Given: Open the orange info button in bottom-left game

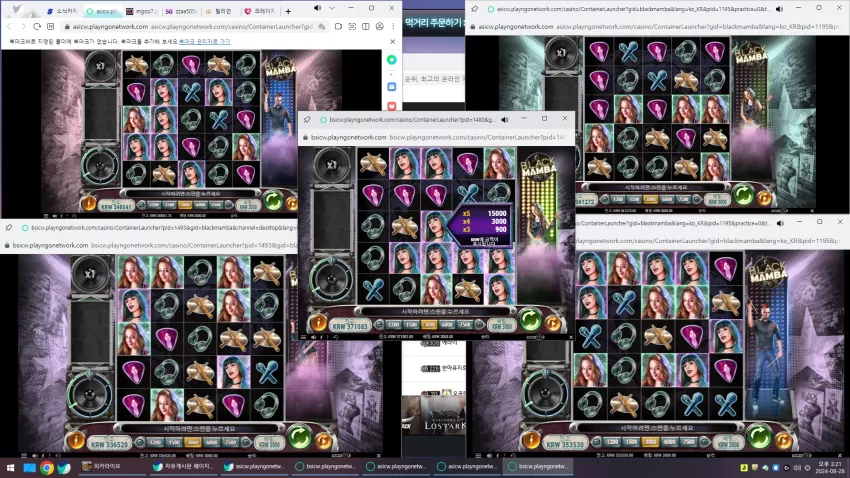Looking at the screenshot, I should [x=76, y=440].
